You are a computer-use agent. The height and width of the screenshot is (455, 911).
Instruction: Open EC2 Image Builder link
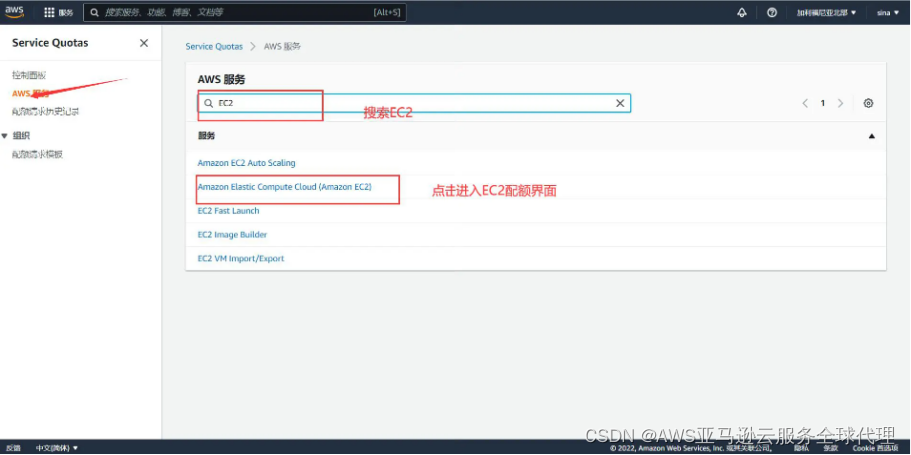[x=232, y=235]
